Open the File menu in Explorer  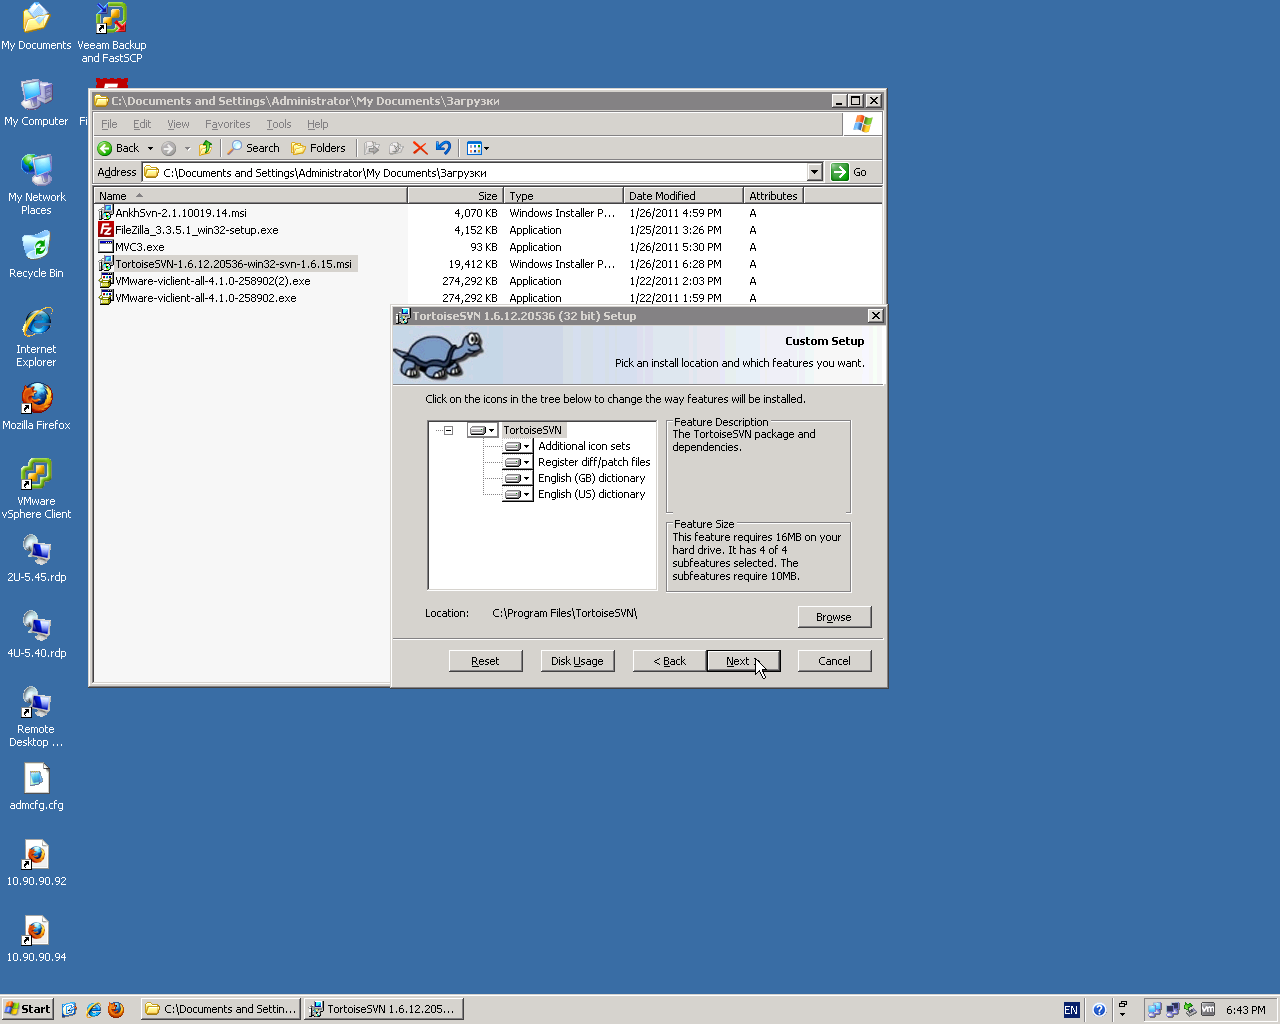pyautogui.click(x=109, y=124)
